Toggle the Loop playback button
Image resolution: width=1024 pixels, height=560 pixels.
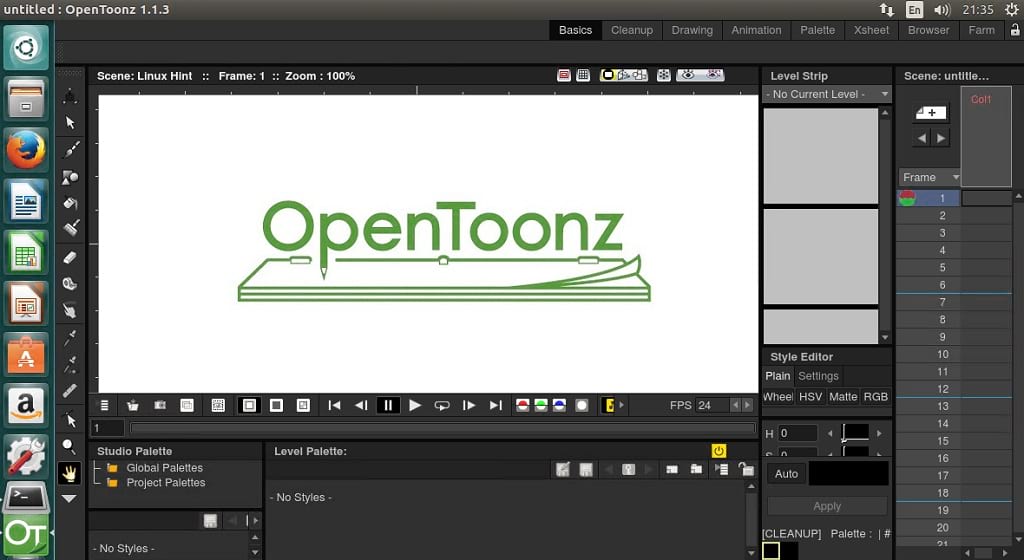(442, 405)
